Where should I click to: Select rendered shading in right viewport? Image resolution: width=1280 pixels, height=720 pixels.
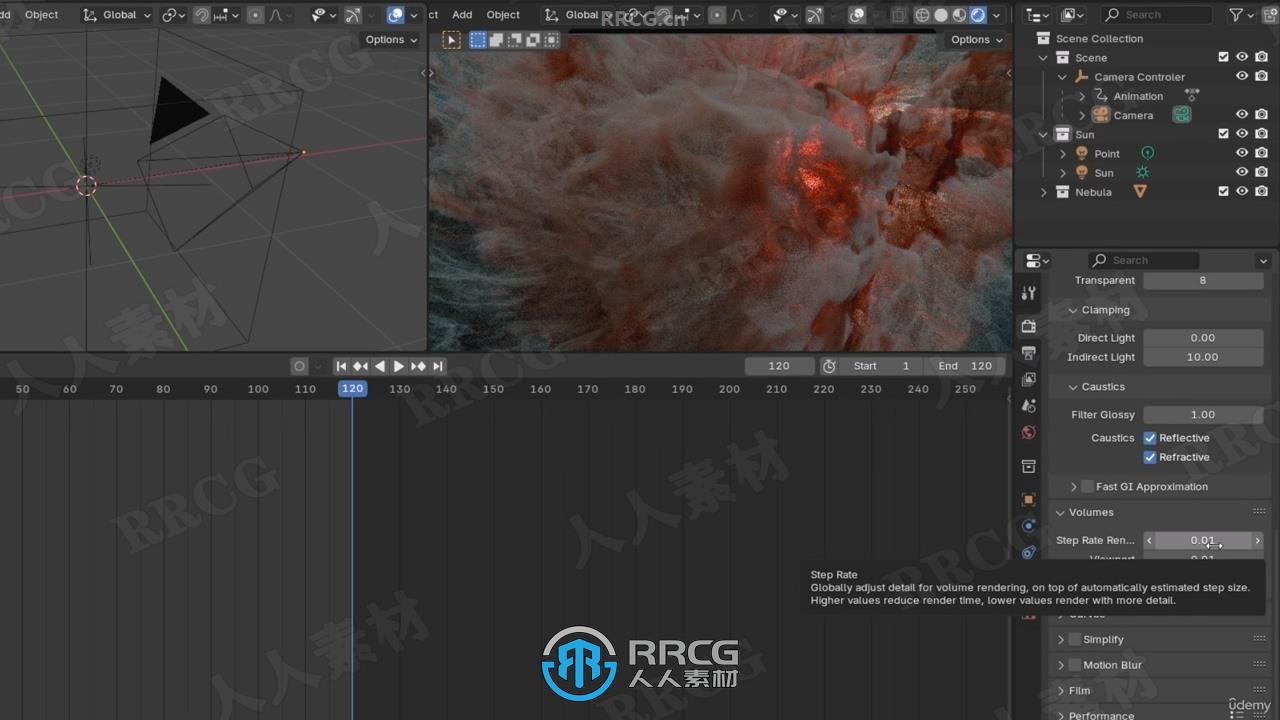point(978,15)
